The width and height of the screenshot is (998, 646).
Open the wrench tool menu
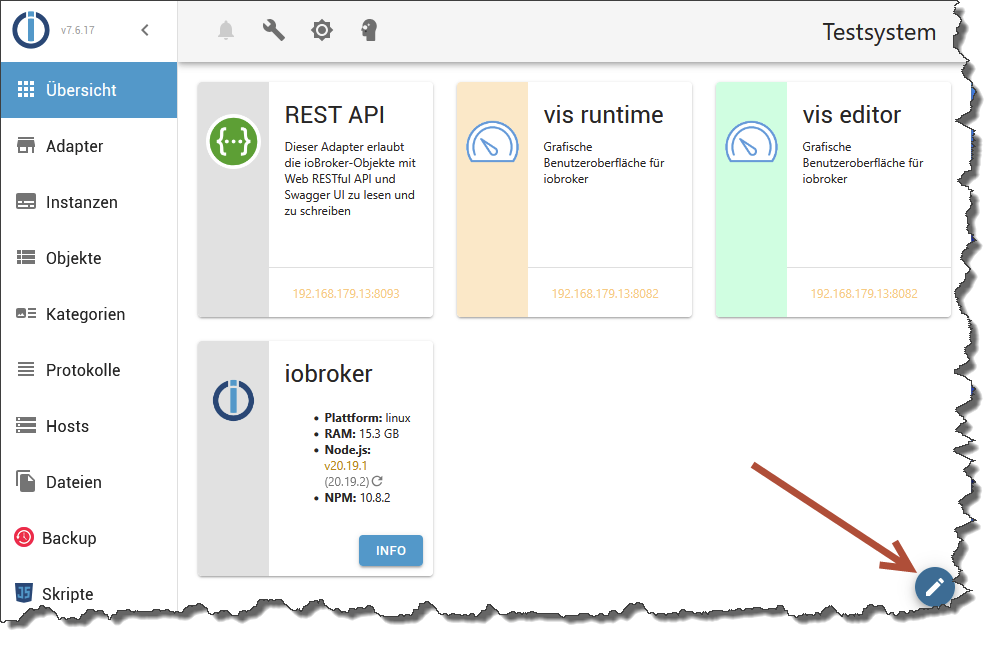274,30
